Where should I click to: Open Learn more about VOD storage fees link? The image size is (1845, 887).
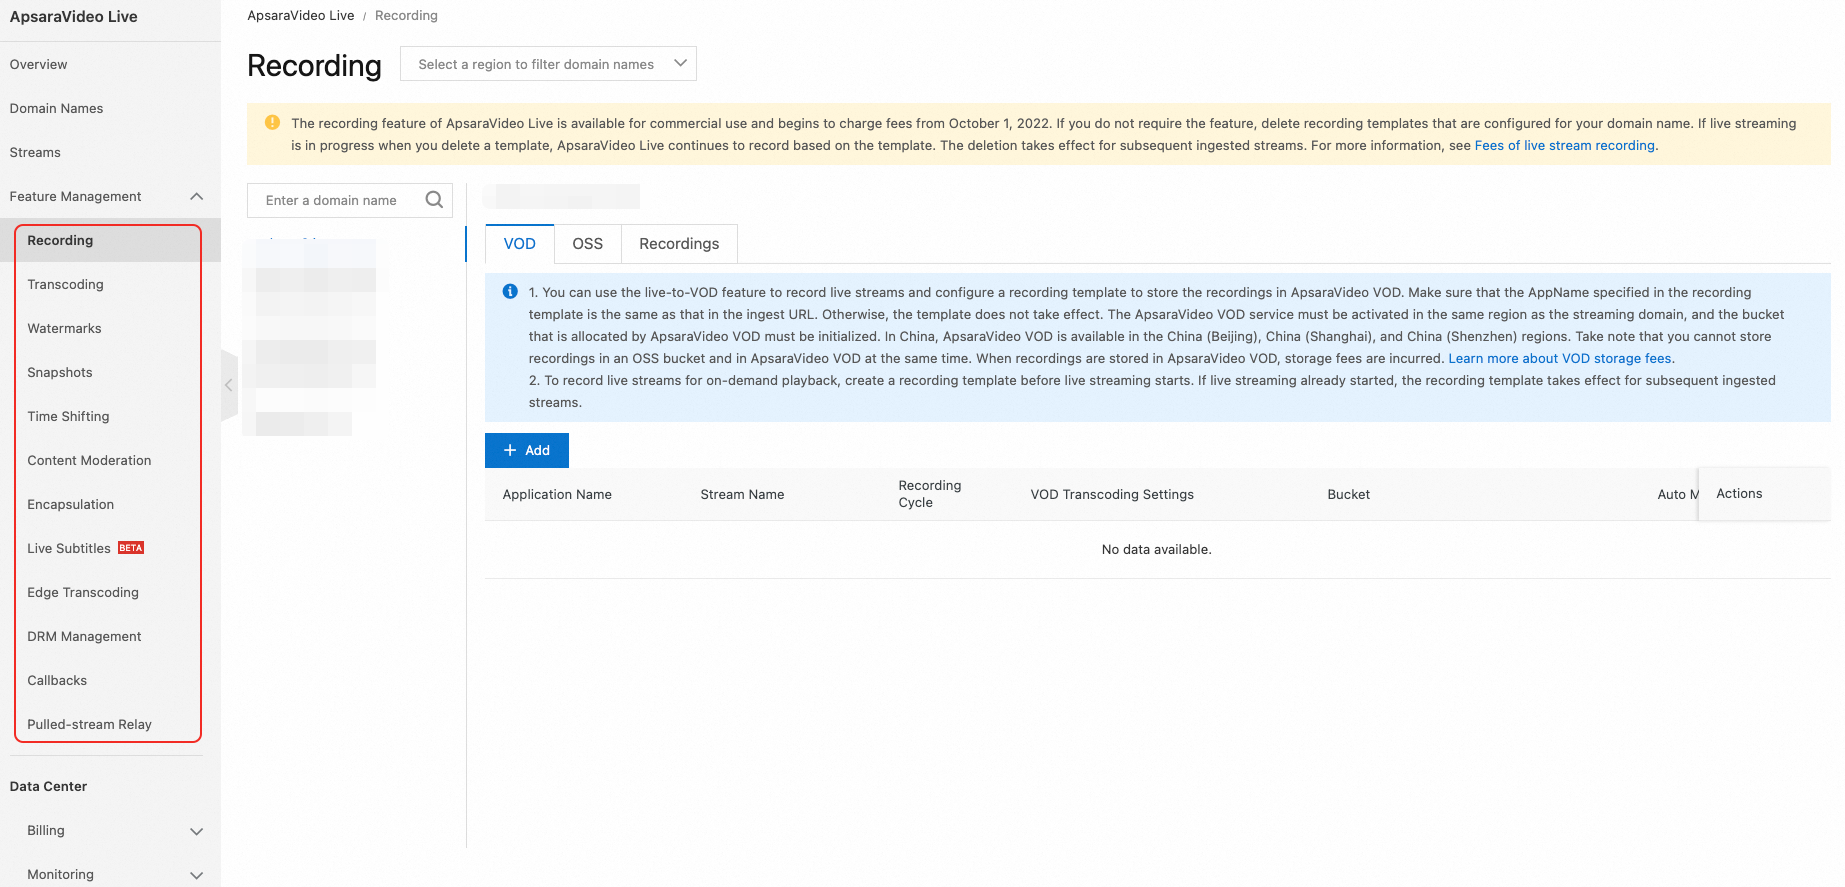[x=1560, y=358]
